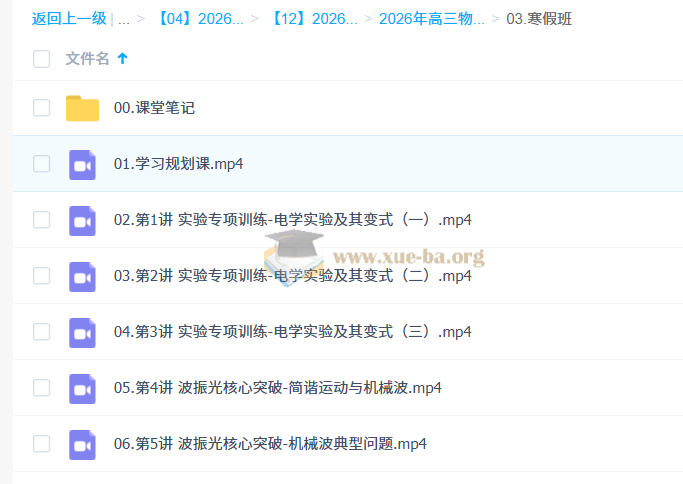The width and height of the screenshot is (683, 484).
Task: Click video icon for 01.学习规划课.mp4
Action: point(82,164)
